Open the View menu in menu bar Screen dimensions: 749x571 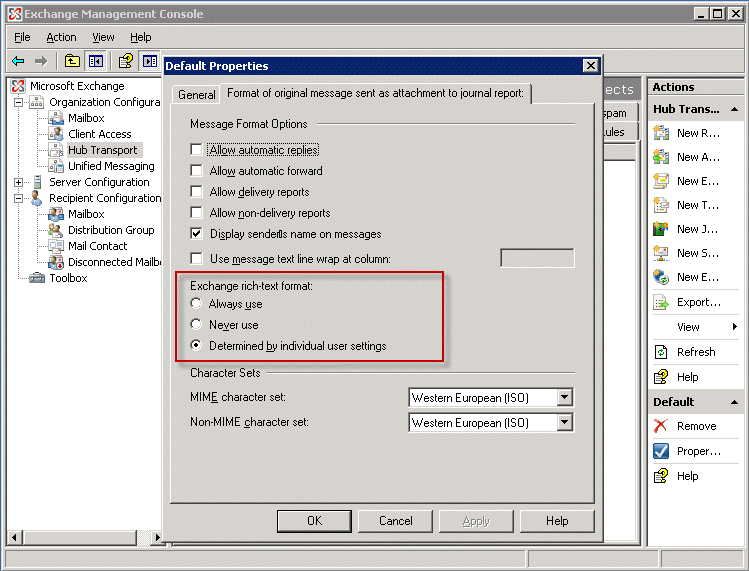[x=103, y=37]
